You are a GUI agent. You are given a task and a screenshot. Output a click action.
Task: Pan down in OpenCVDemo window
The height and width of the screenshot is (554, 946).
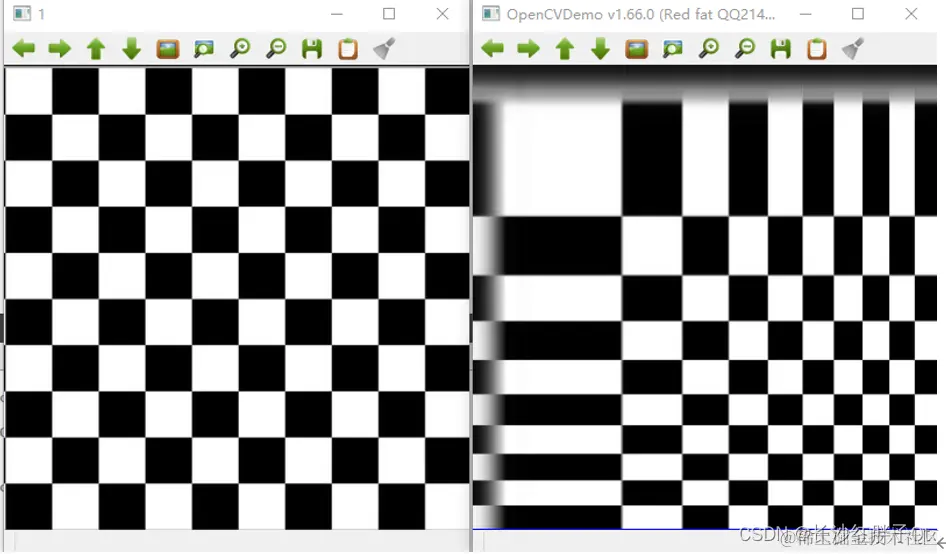600,48
